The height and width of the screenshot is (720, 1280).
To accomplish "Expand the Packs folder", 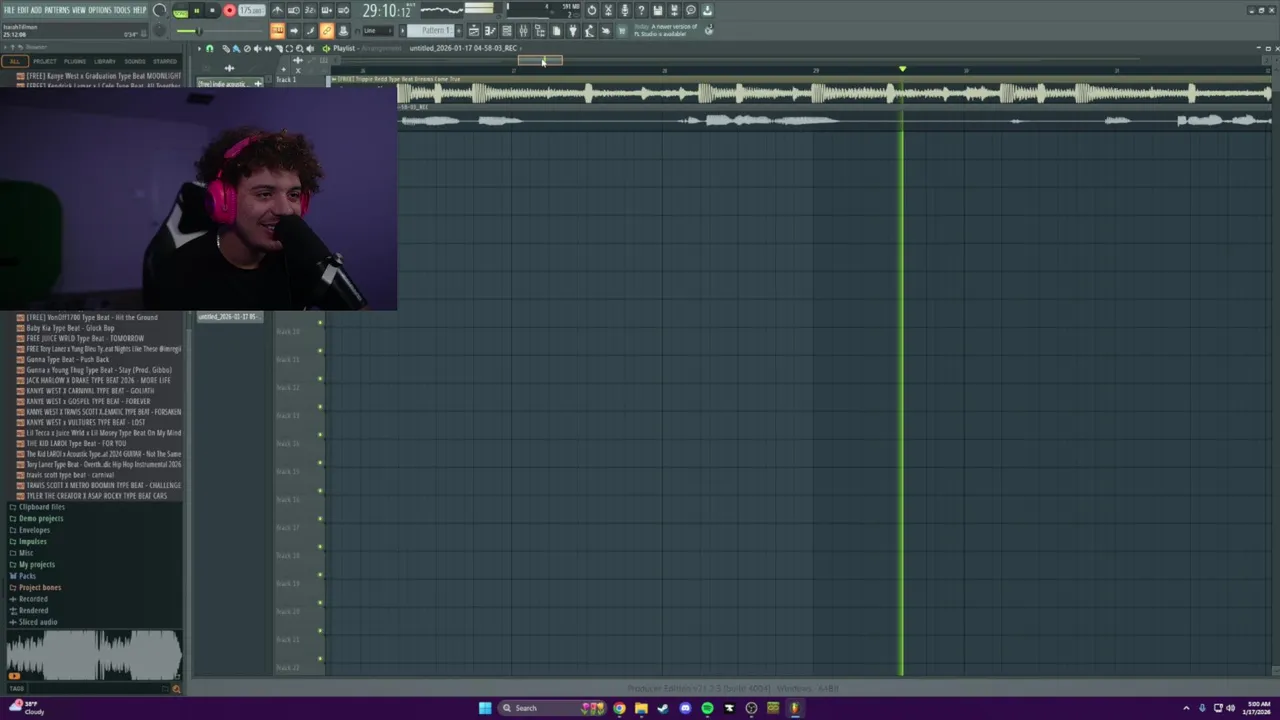I will click(27, 576).
